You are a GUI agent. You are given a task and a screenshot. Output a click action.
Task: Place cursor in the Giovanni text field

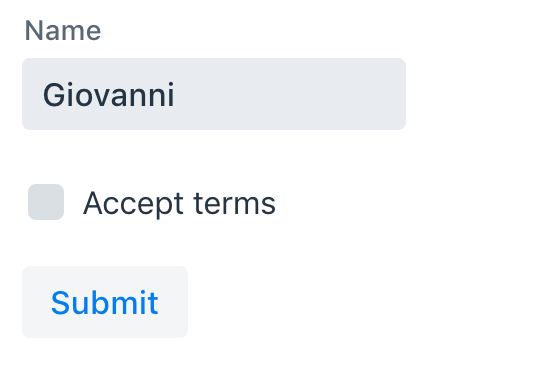214,94
